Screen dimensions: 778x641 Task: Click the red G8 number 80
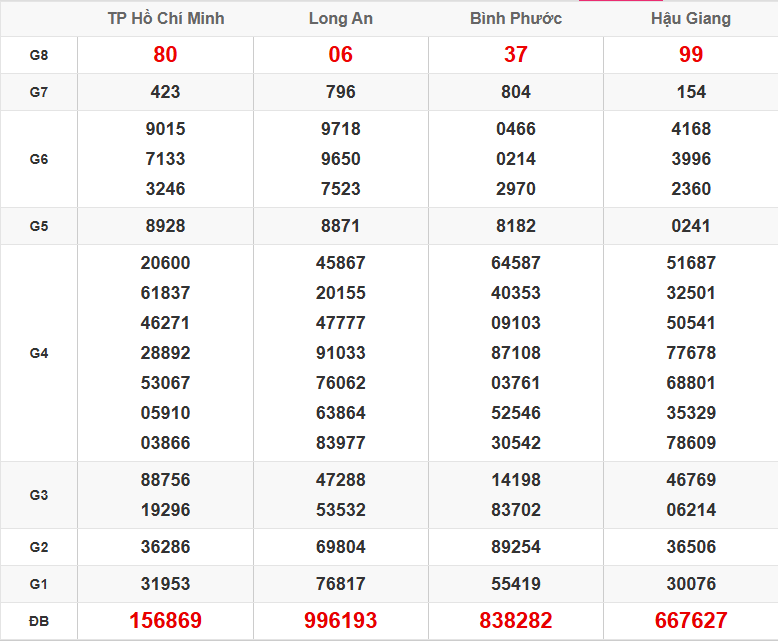pos(165,55)
